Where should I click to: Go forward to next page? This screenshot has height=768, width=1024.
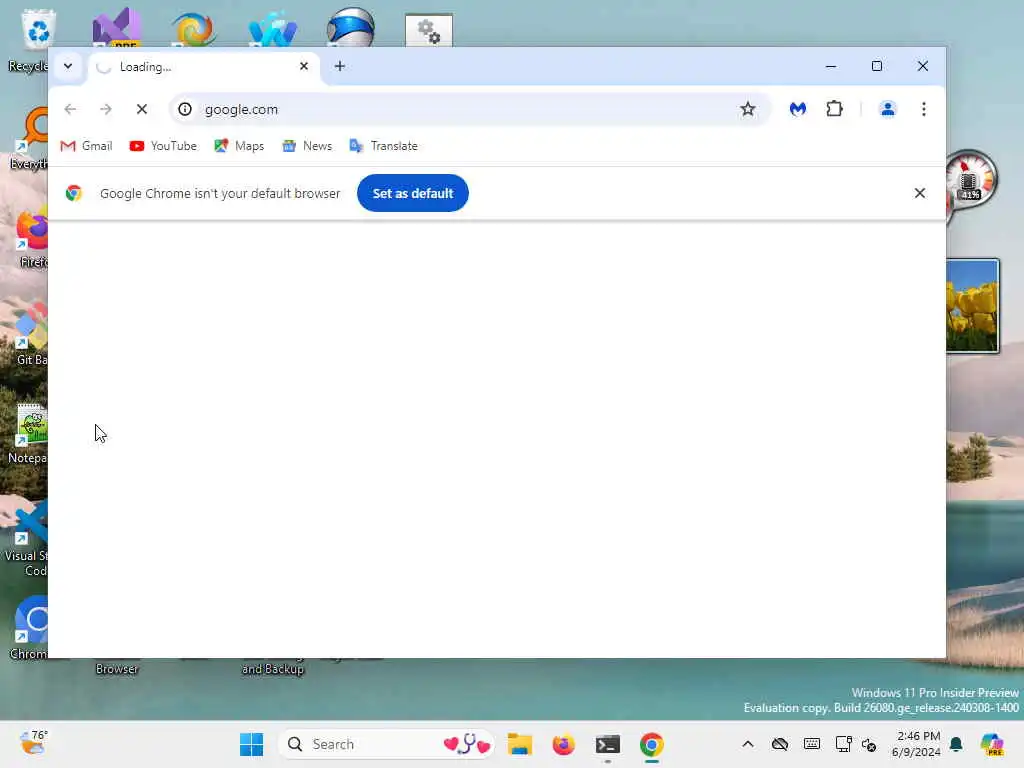click(106, 109)
